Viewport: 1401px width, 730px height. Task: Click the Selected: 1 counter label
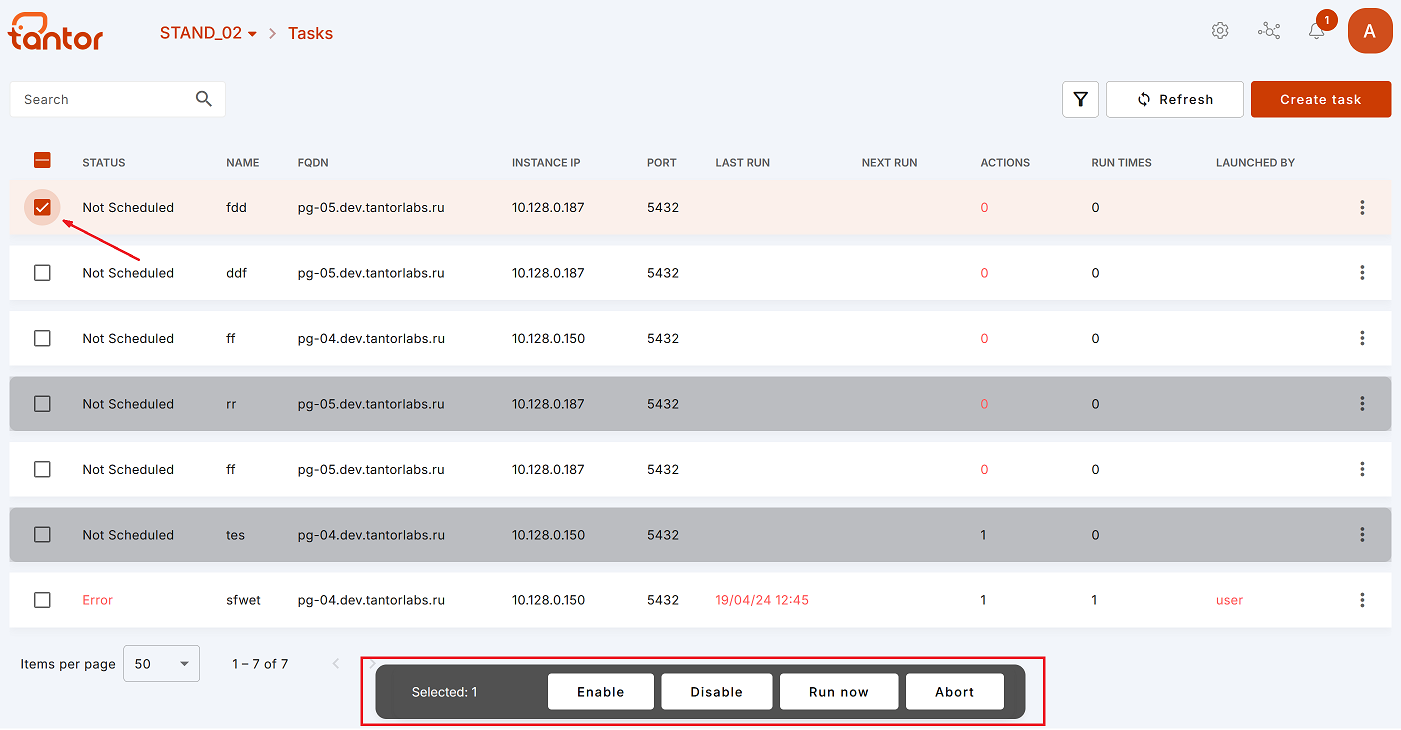[445, 692]
